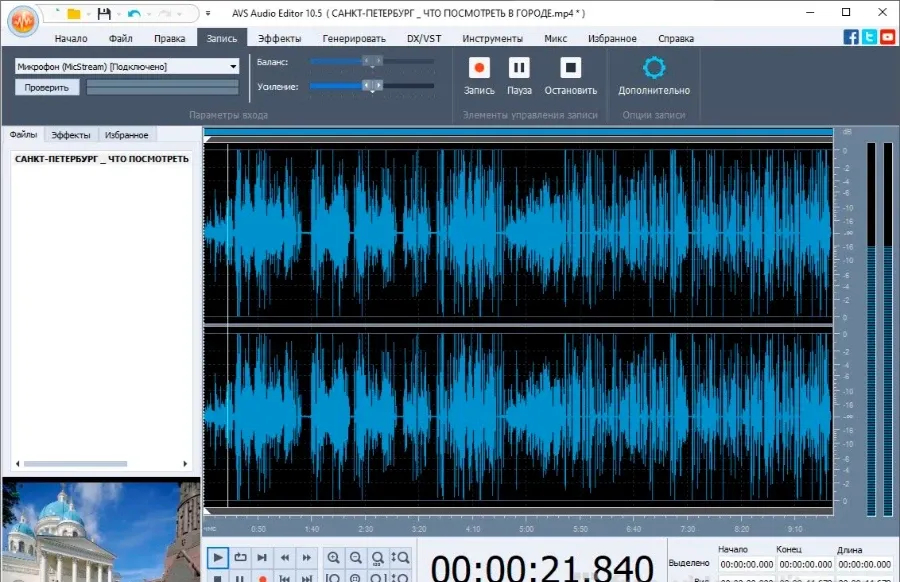Click the blue undo arrow icon
This screenshot has height=582, width=900.
point(134,13)
